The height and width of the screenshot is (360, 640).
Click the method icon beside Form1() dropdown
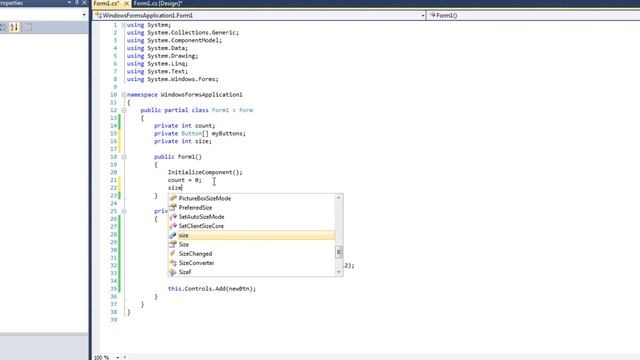[433, 16]
